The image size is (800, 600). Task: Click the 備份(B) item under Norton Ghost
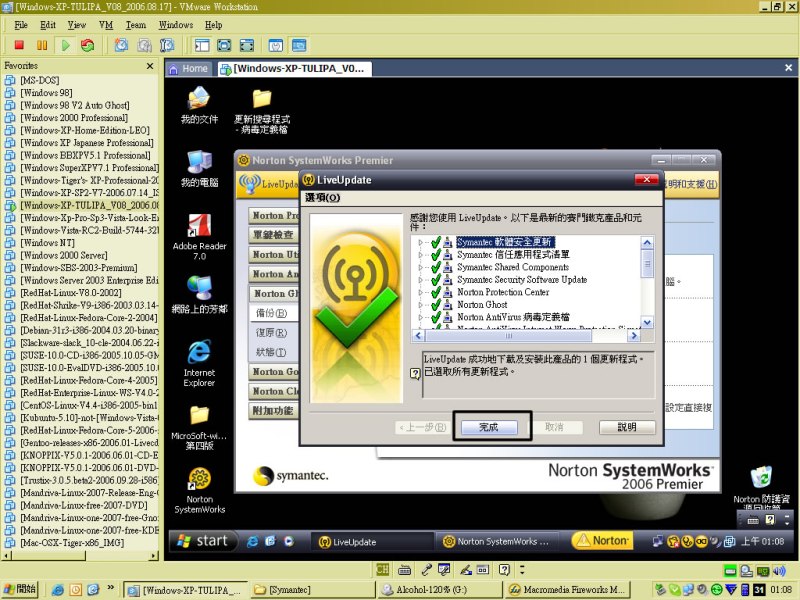point(271,313)
